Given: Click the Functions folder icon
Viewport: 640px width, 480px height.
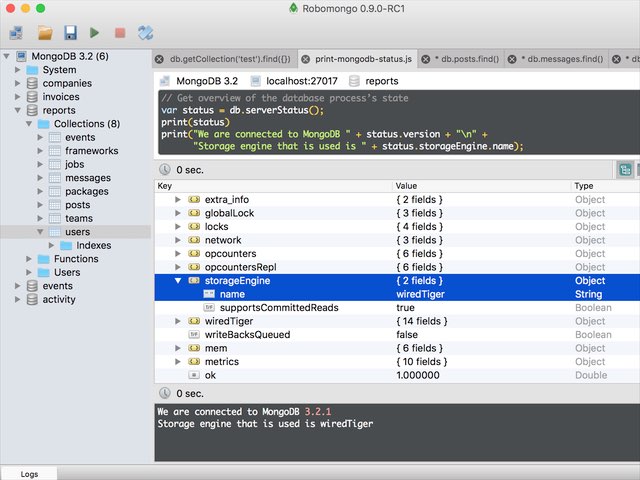Looking at the screenshot, I should [44, 259].
